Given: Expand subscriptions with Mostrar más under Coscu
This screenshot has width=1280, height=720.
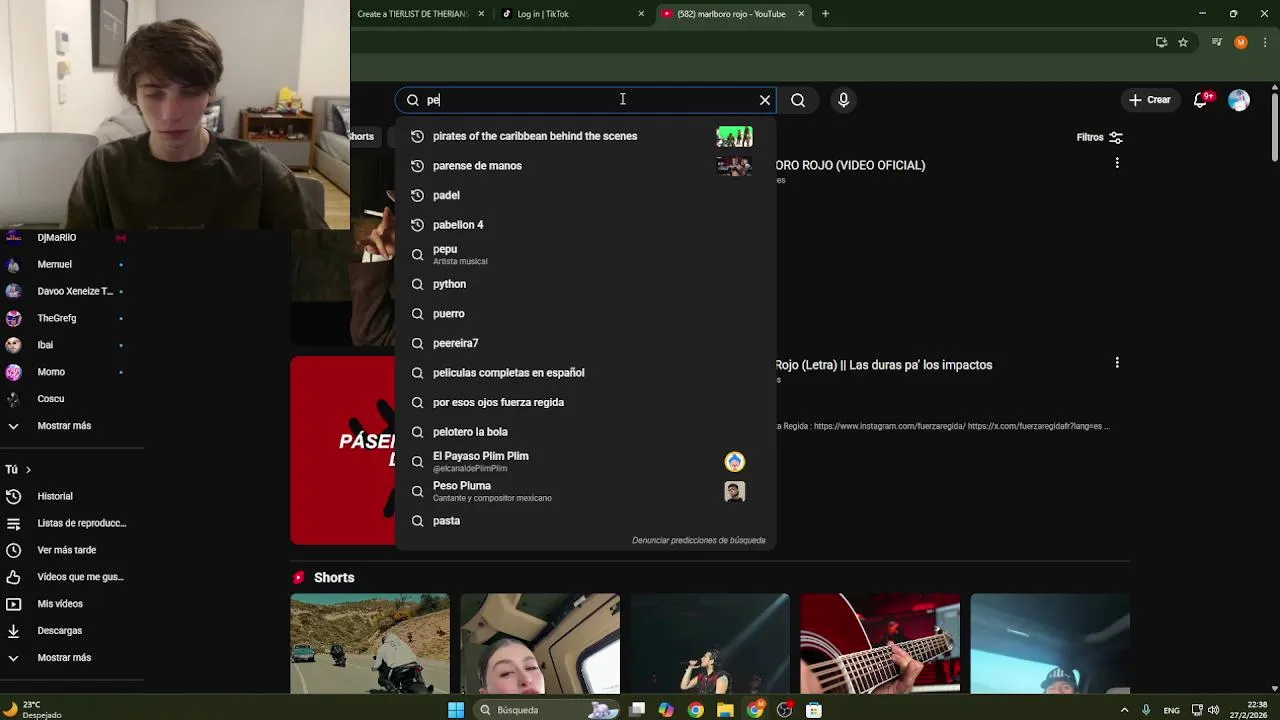Looking at the screenshot, I should (65, 426).
